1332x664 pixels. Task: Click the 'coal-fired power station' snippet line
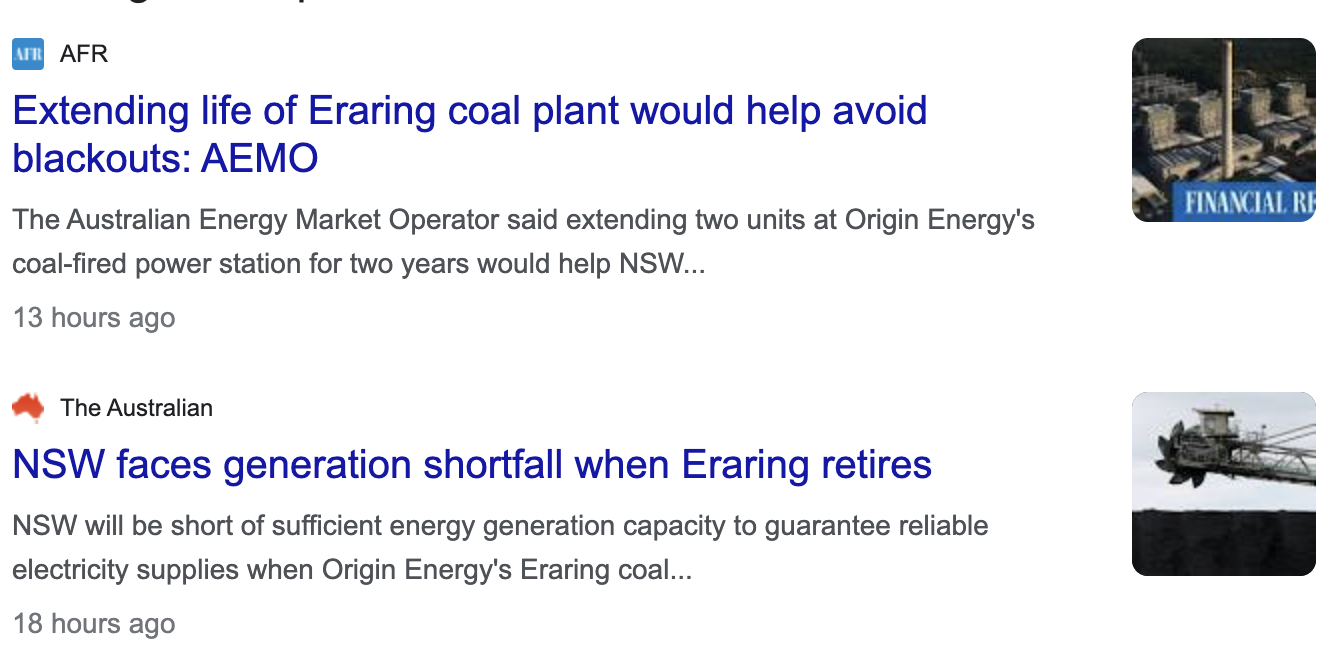click(359, 265)
